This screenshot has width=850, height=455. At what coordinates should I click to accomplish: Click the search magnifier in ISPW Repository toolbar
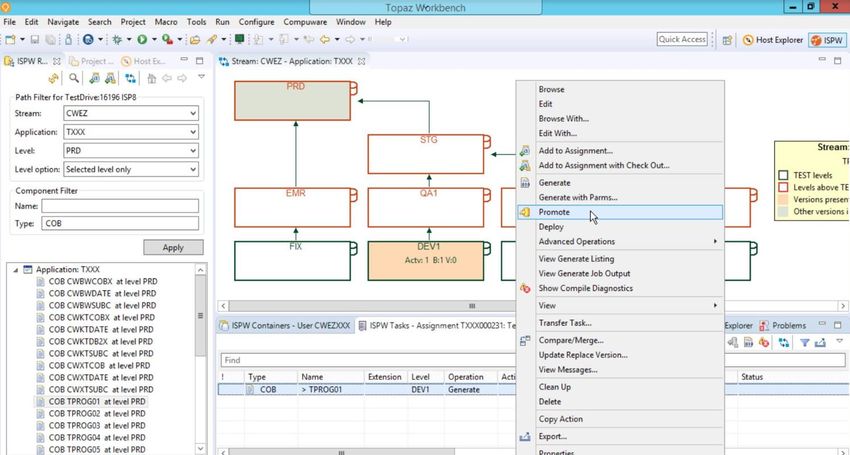click(x=74, y=78)
